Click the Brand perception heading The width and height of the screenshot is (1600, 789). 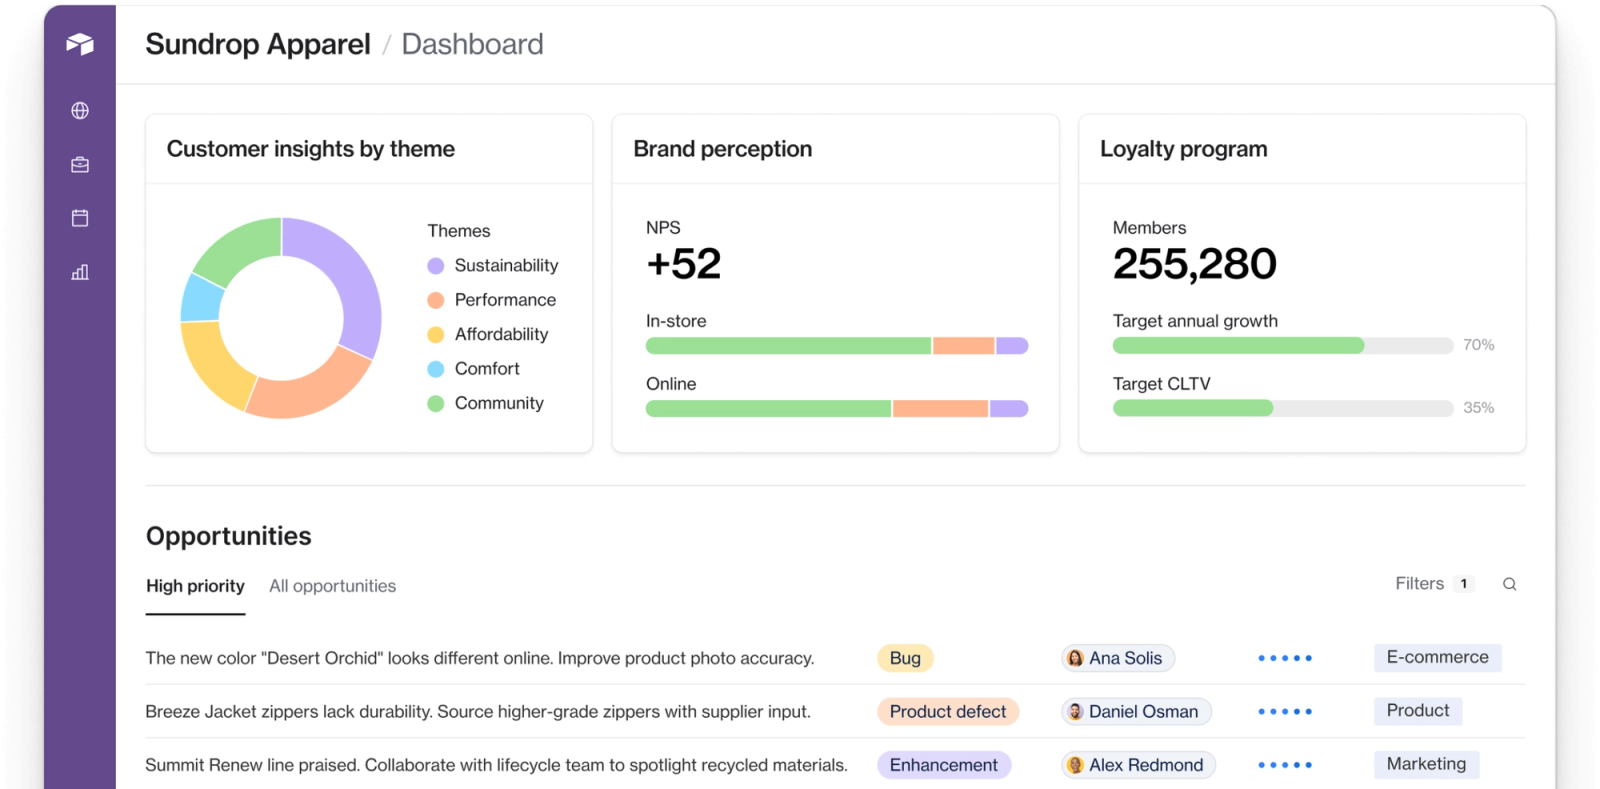(723, 149)
